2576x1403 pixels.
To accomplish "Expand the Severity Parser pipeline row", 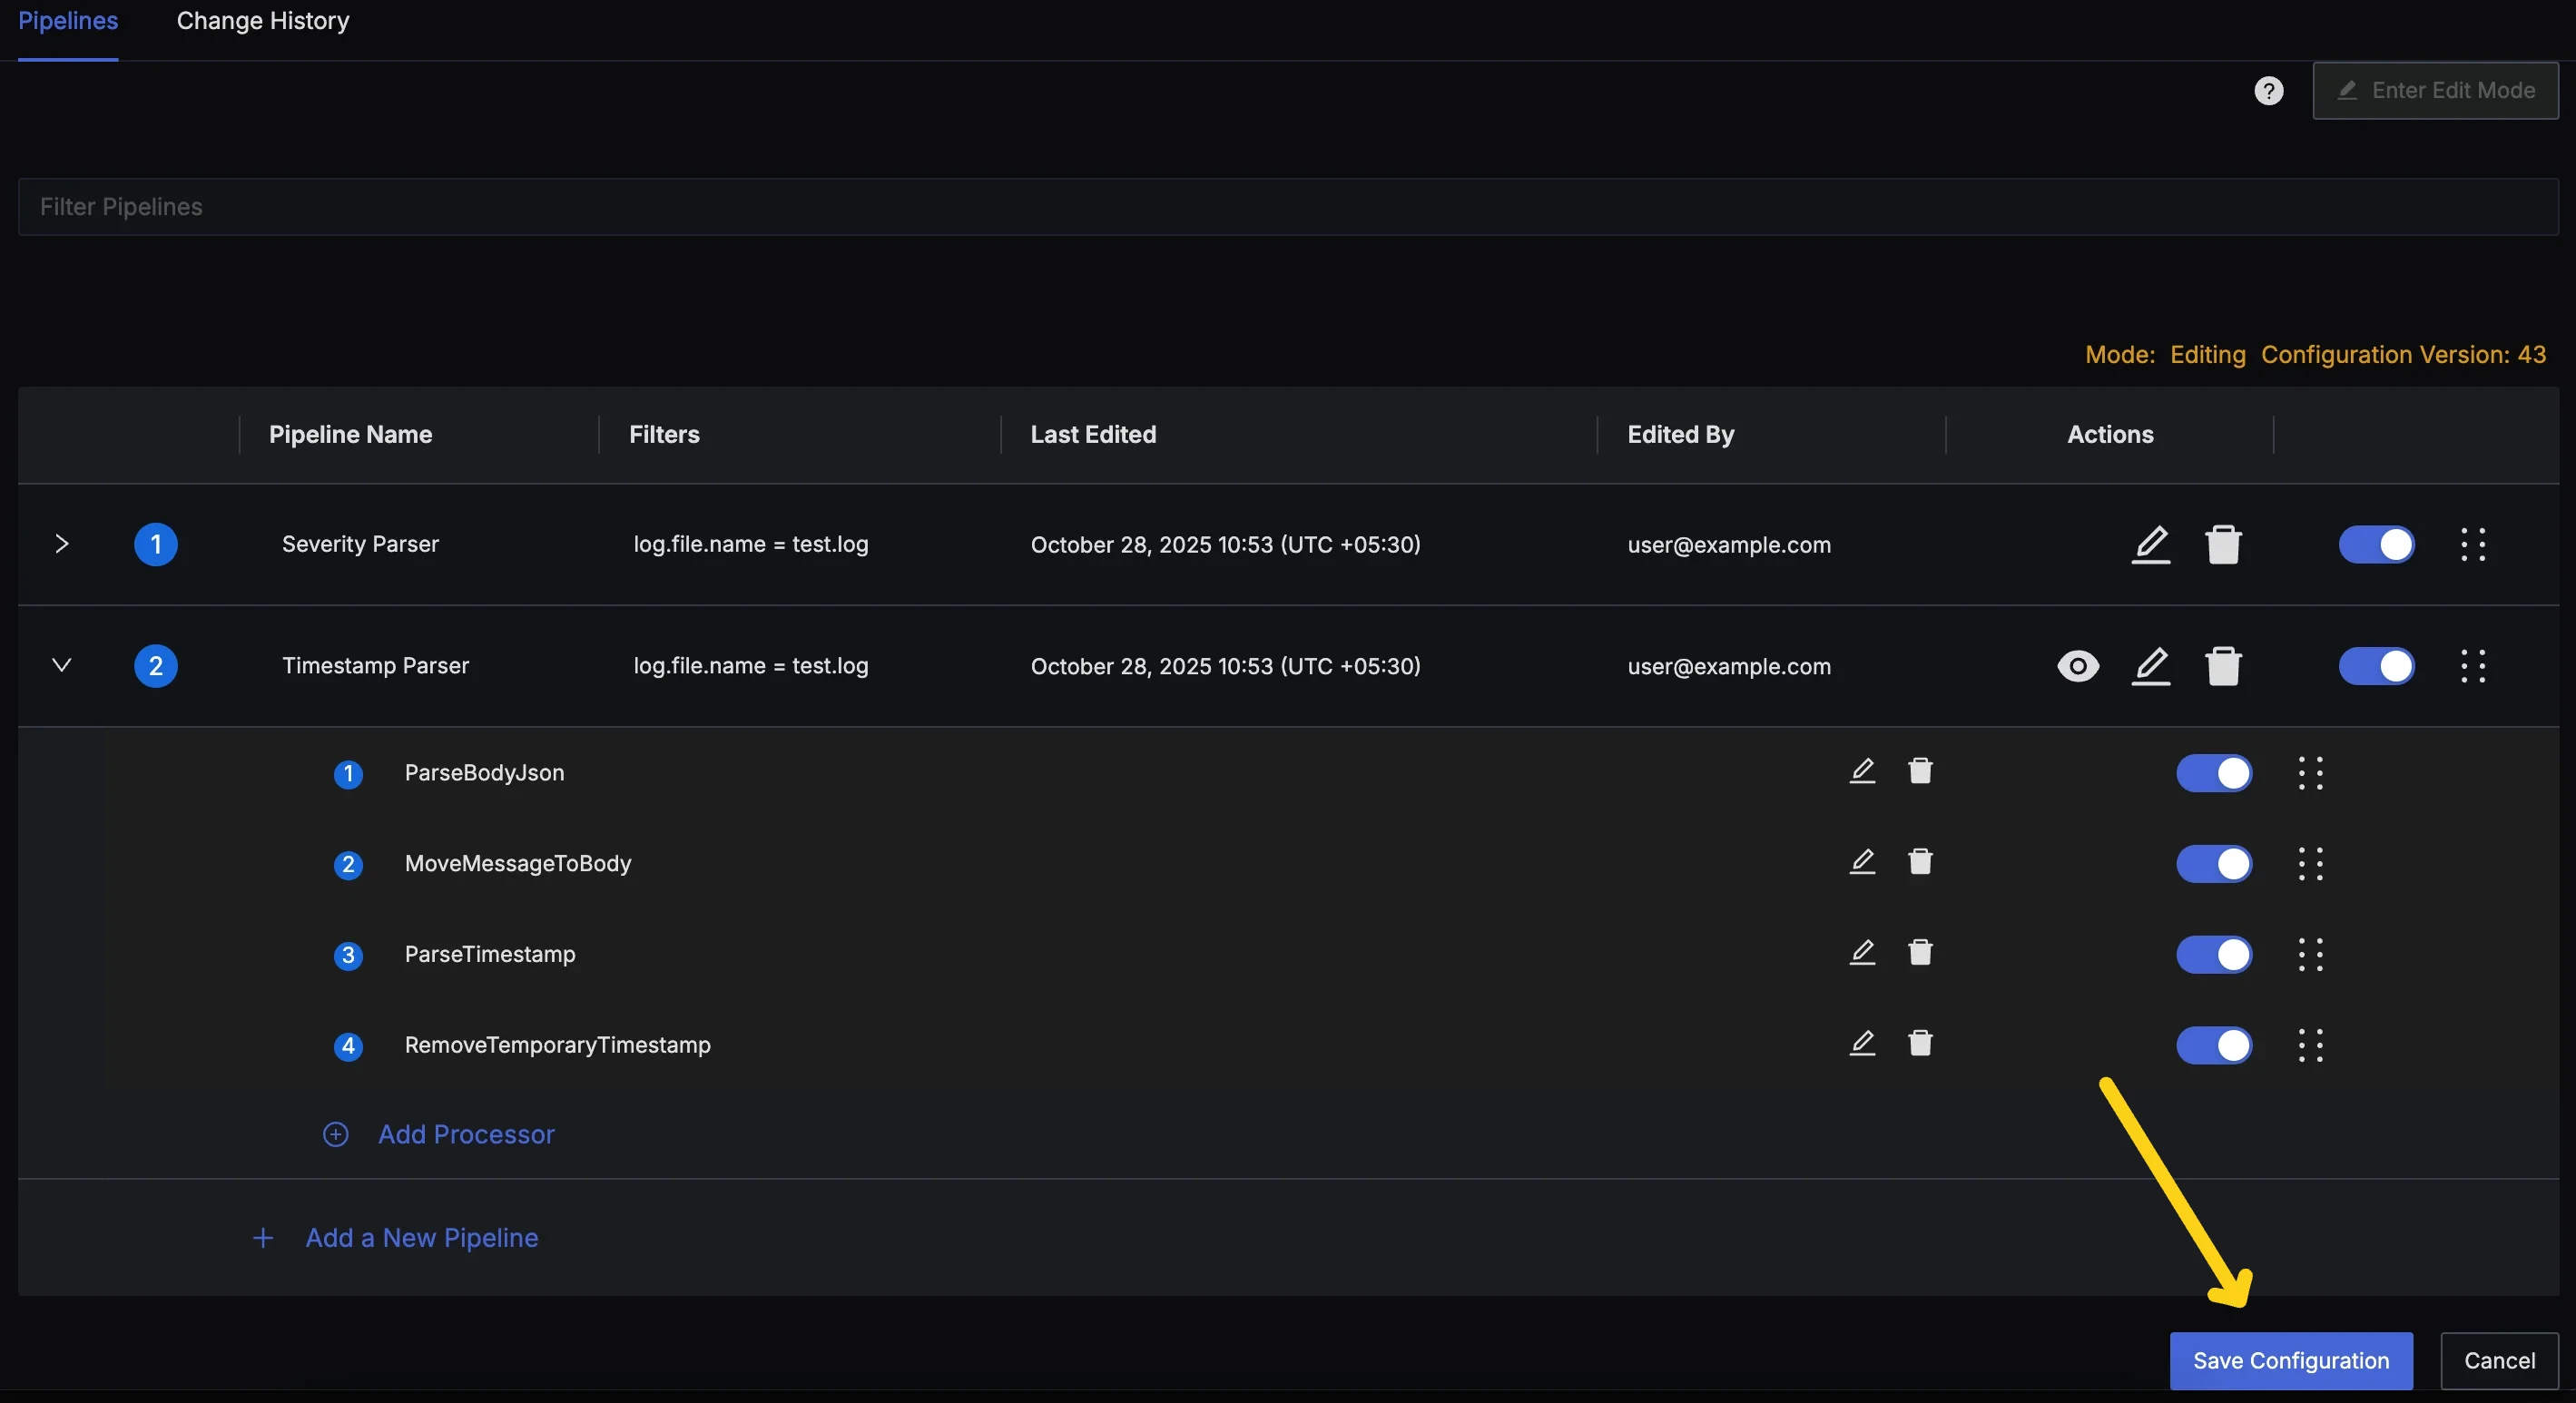I will coord(62,543).
